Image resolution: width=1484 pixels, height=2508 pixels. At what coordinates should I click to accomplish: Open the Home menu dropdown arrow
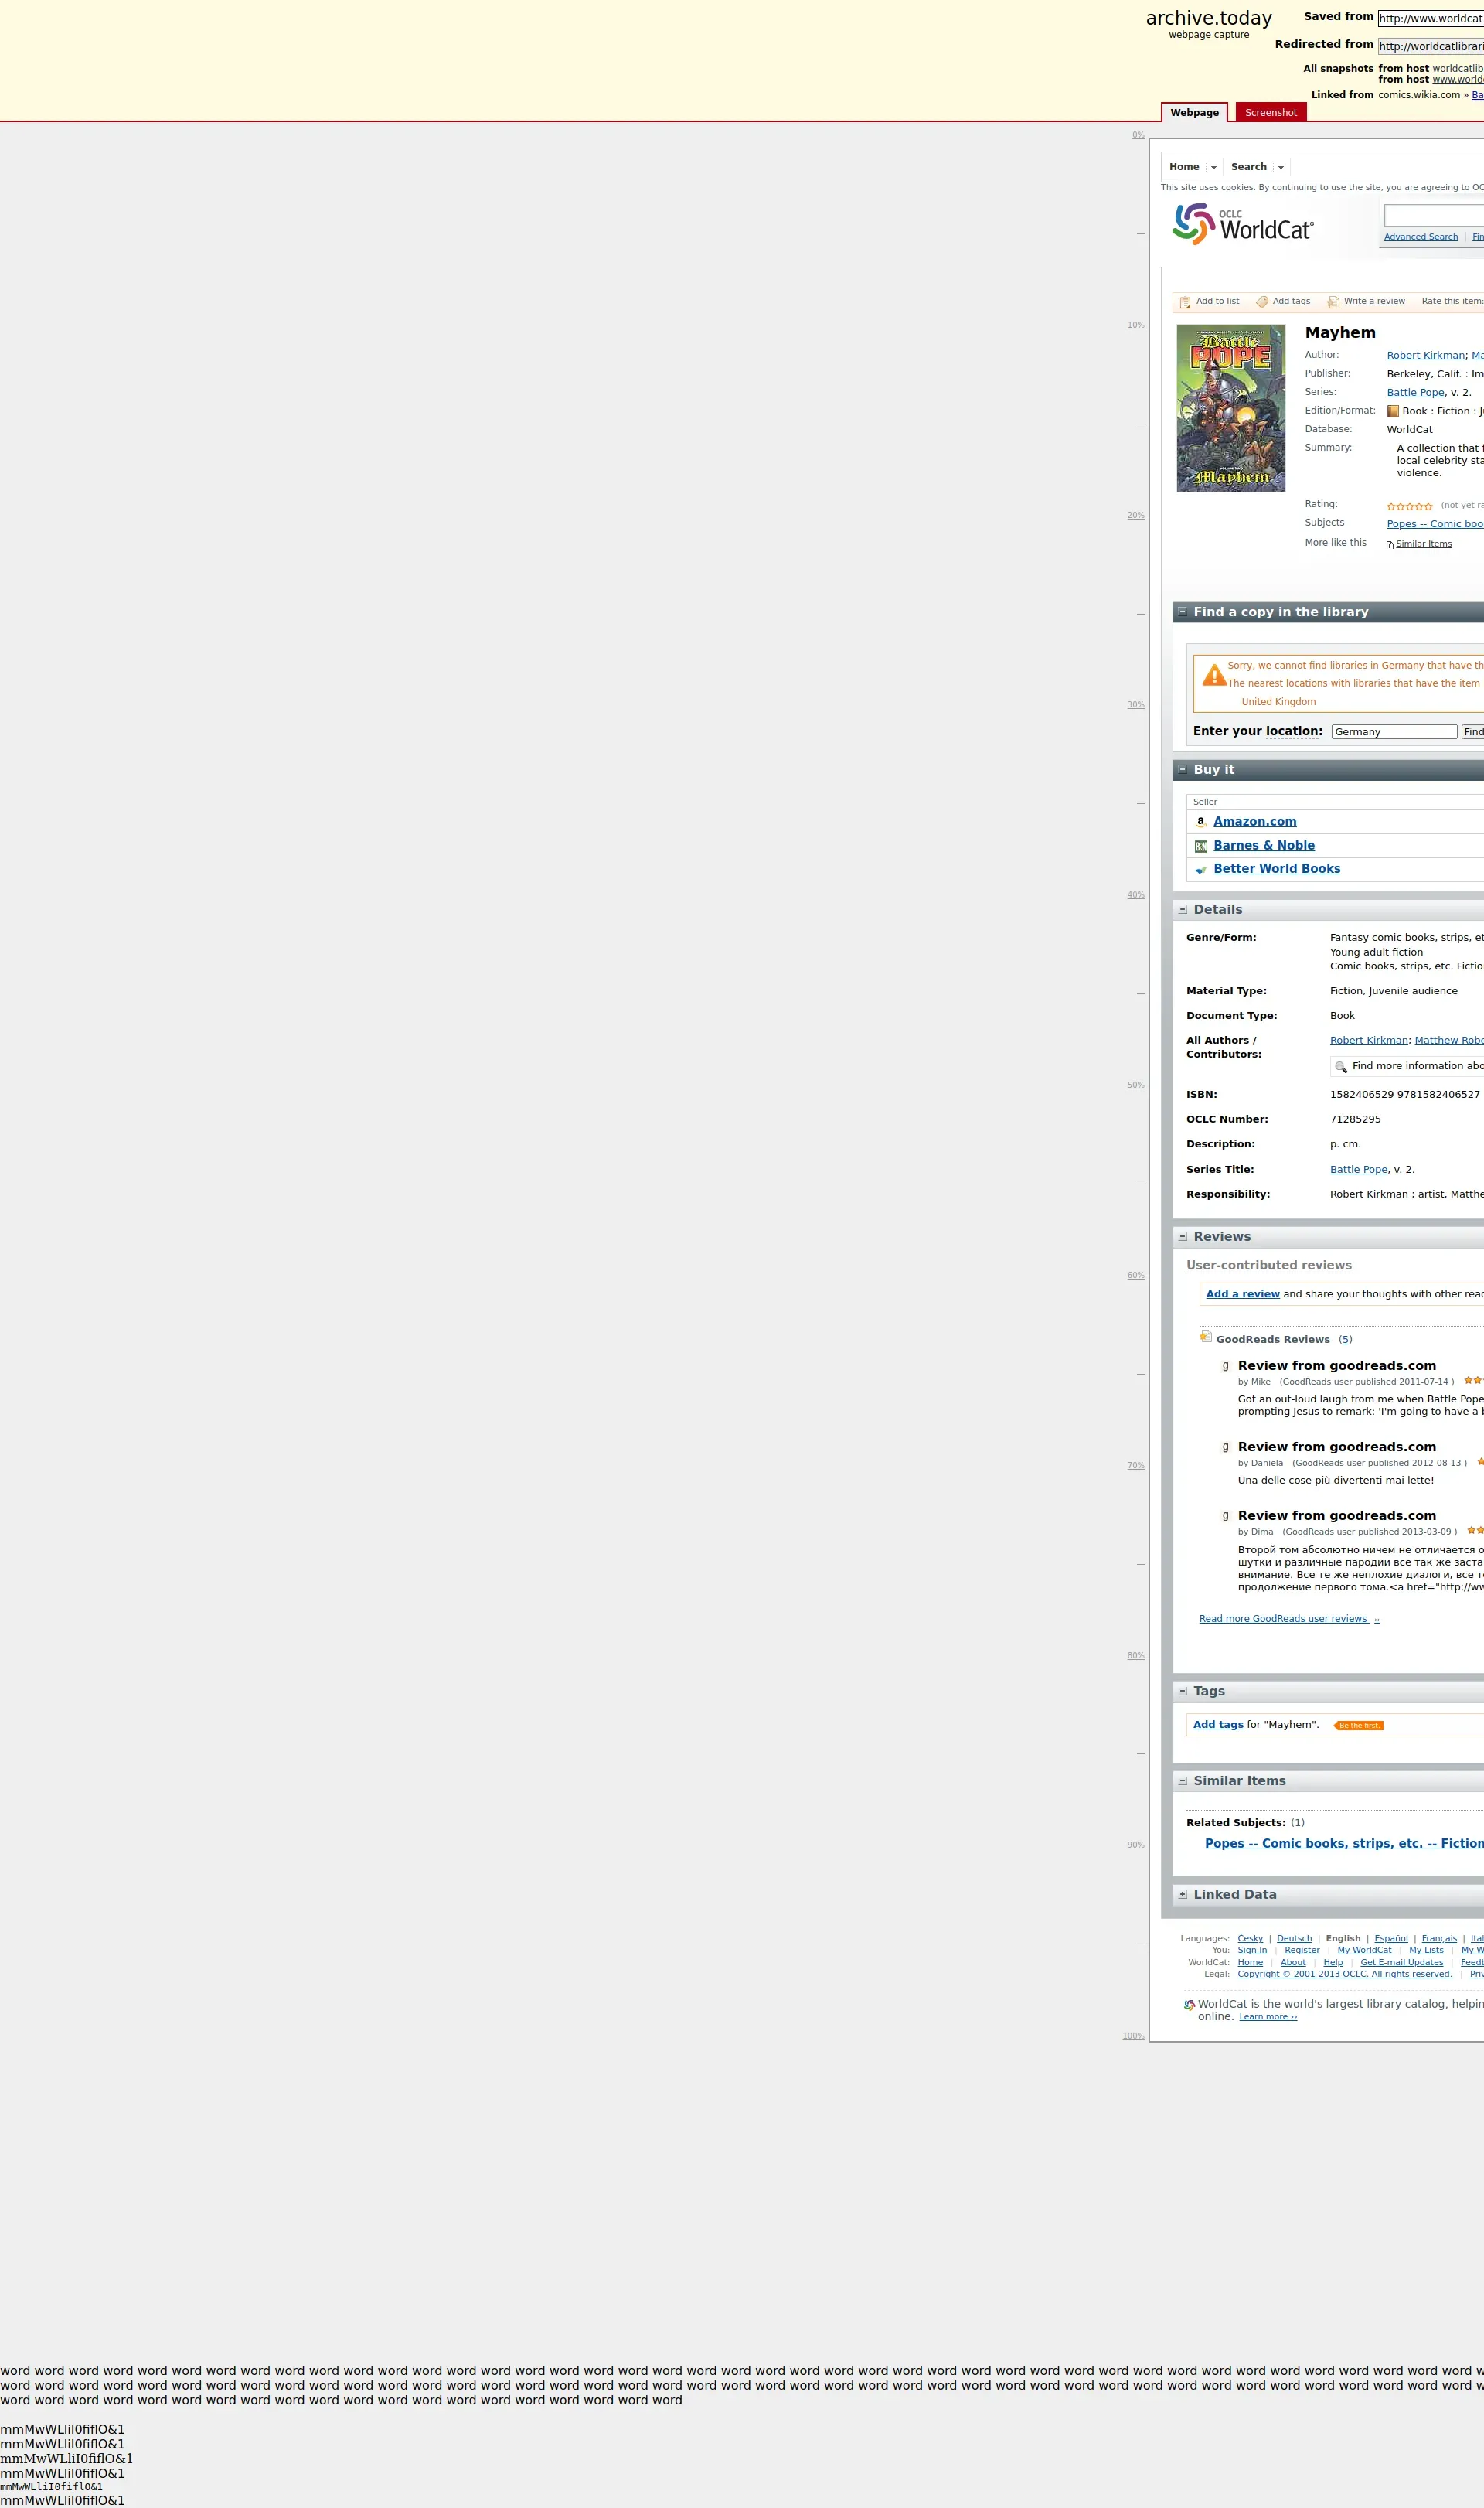coord(1214,168)
